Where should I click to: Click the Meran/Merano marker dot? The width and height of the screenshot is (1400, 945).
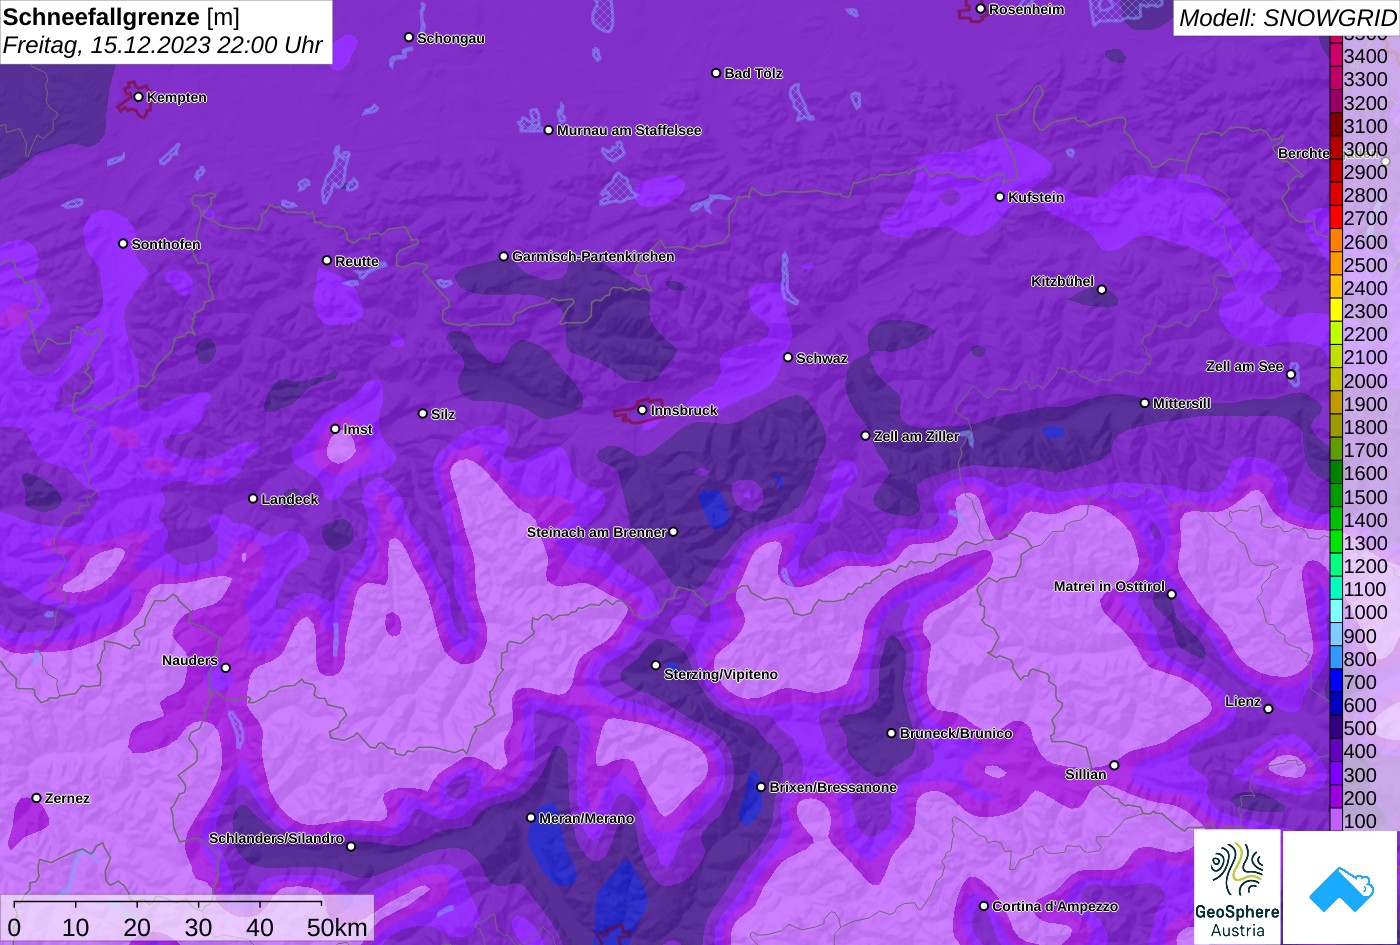coord(531,818)
